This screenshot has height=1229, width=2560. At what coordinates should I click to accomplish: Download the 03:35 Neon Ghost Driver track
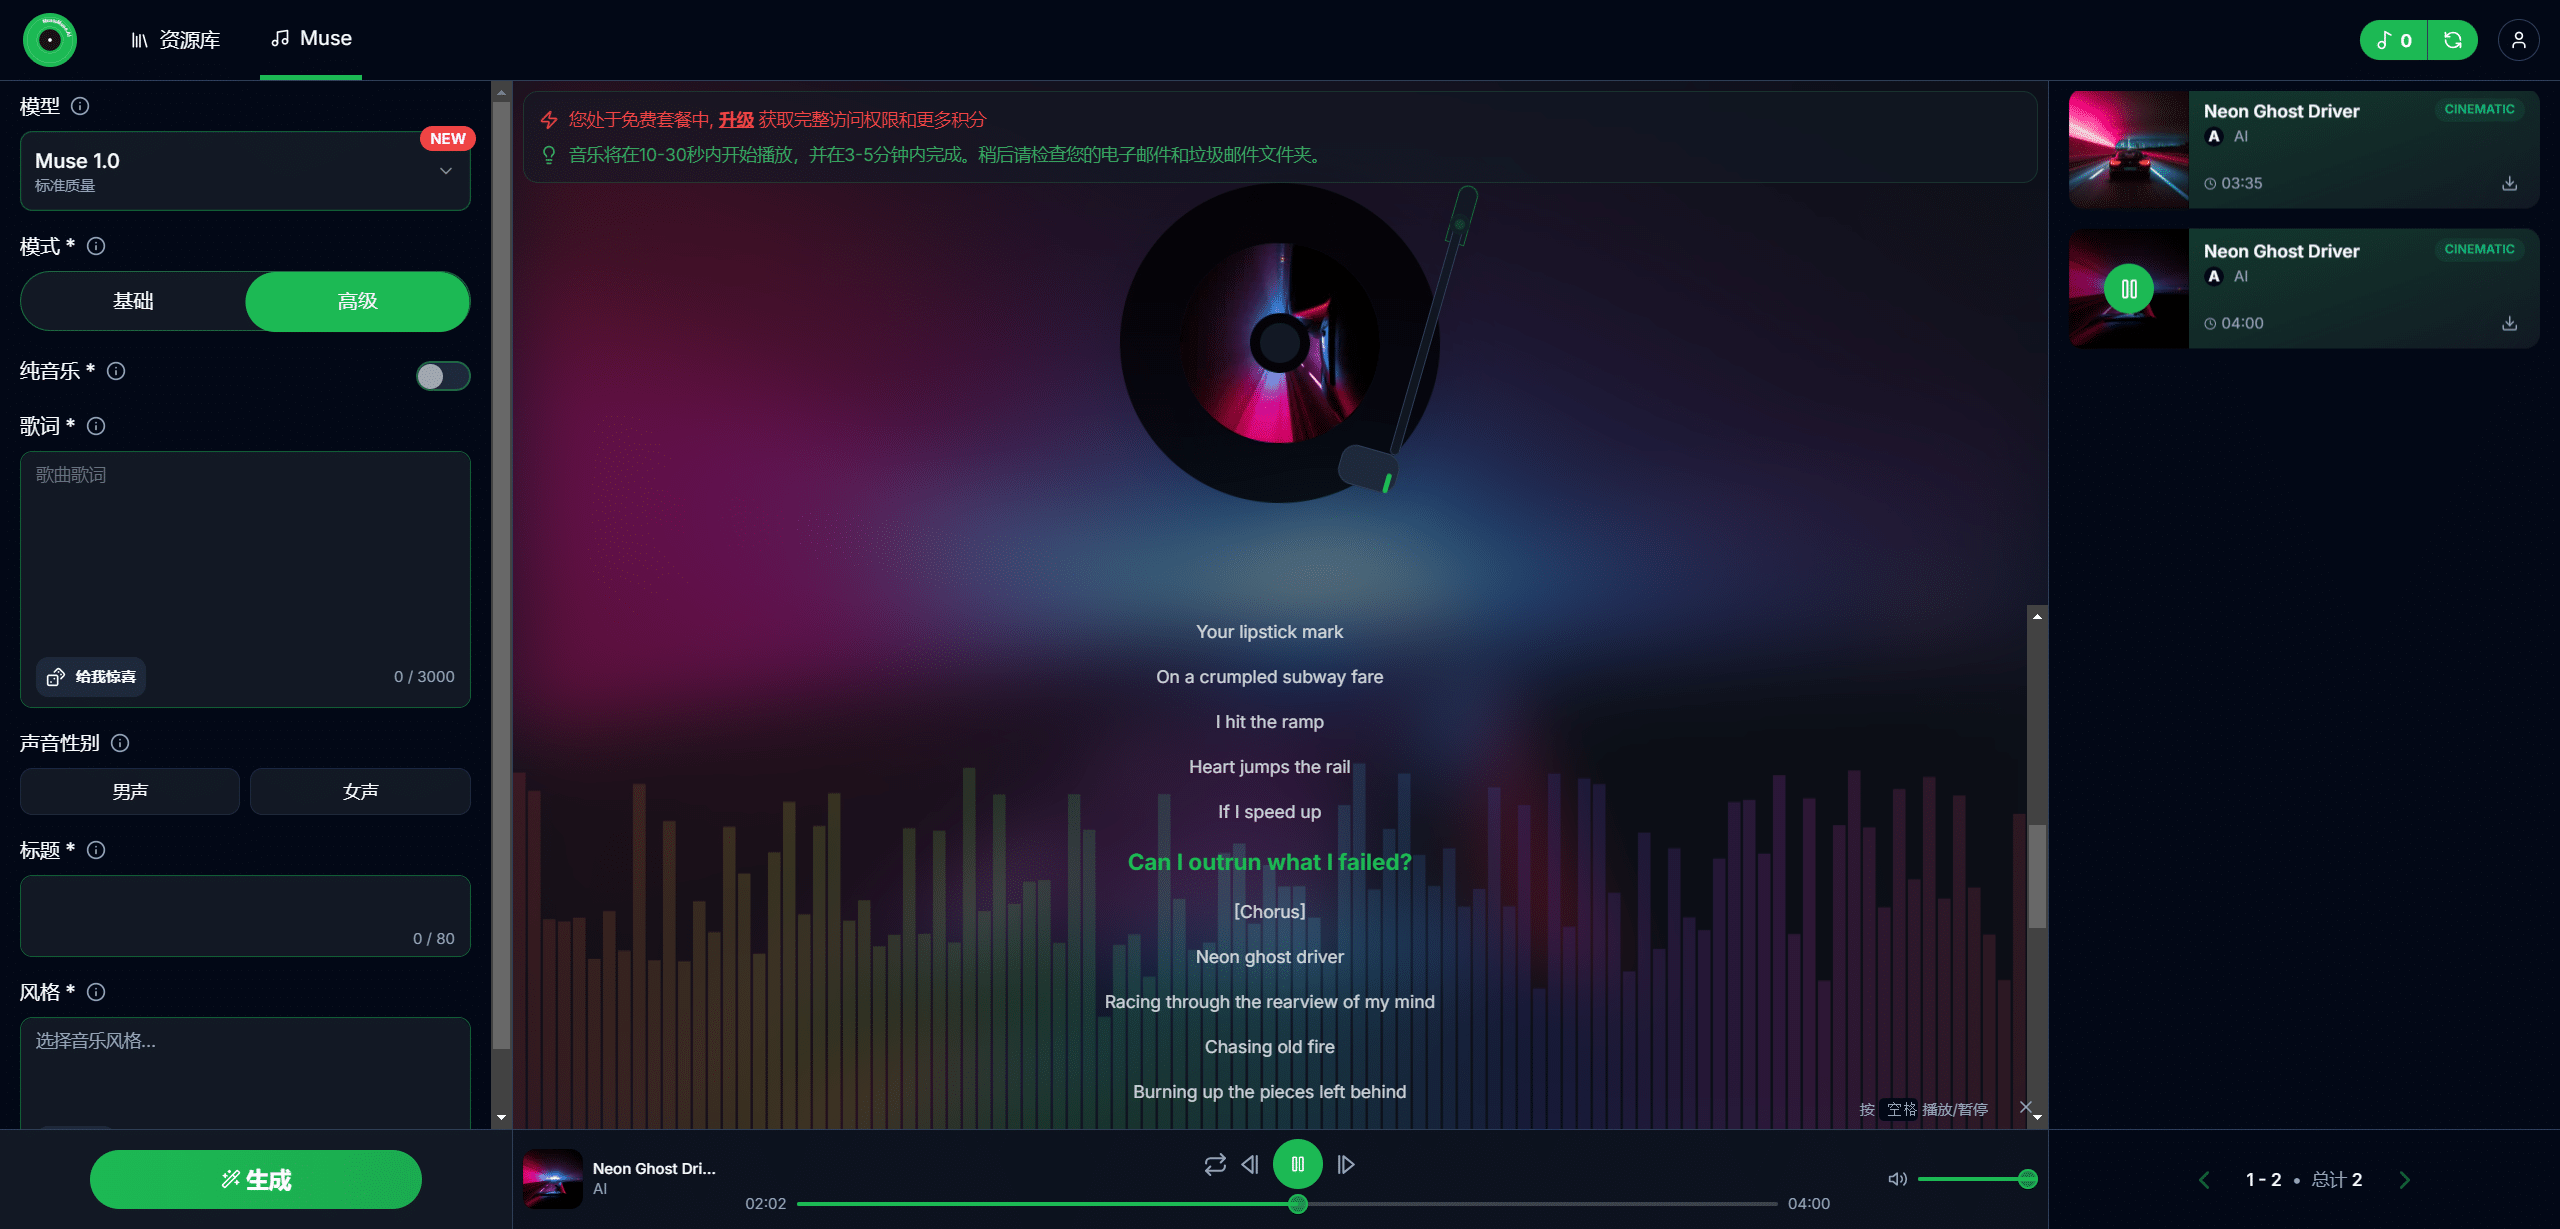[x=2509, y=183]
